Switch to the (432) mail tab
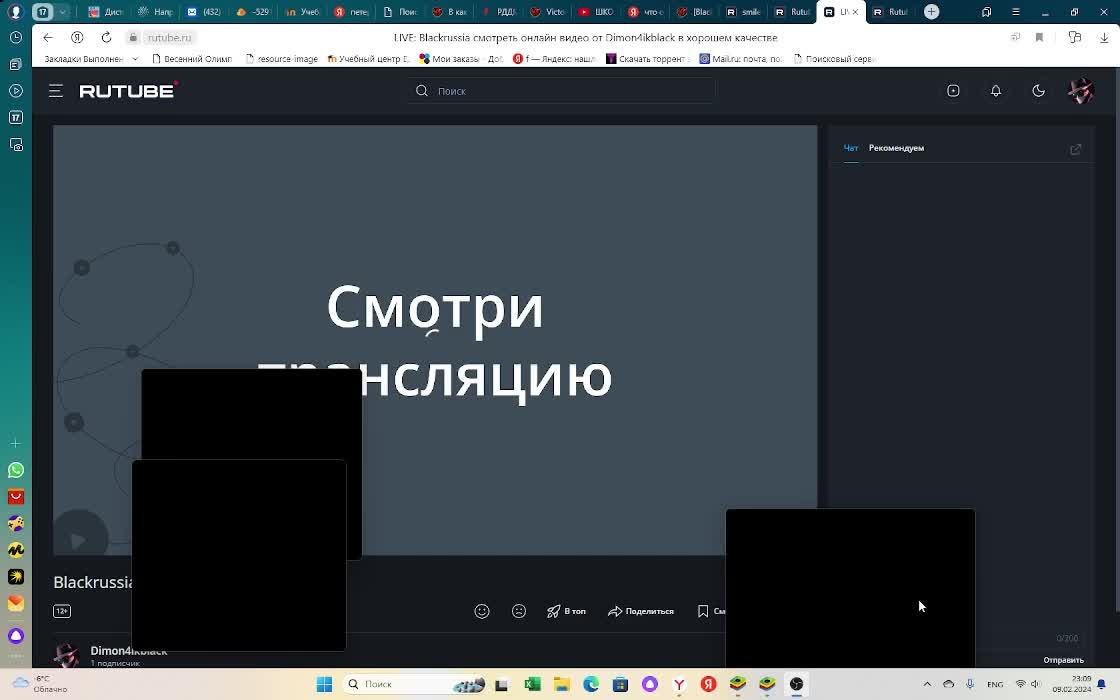1120x700 pixels. pyautogui.click(x=204, y=11)
